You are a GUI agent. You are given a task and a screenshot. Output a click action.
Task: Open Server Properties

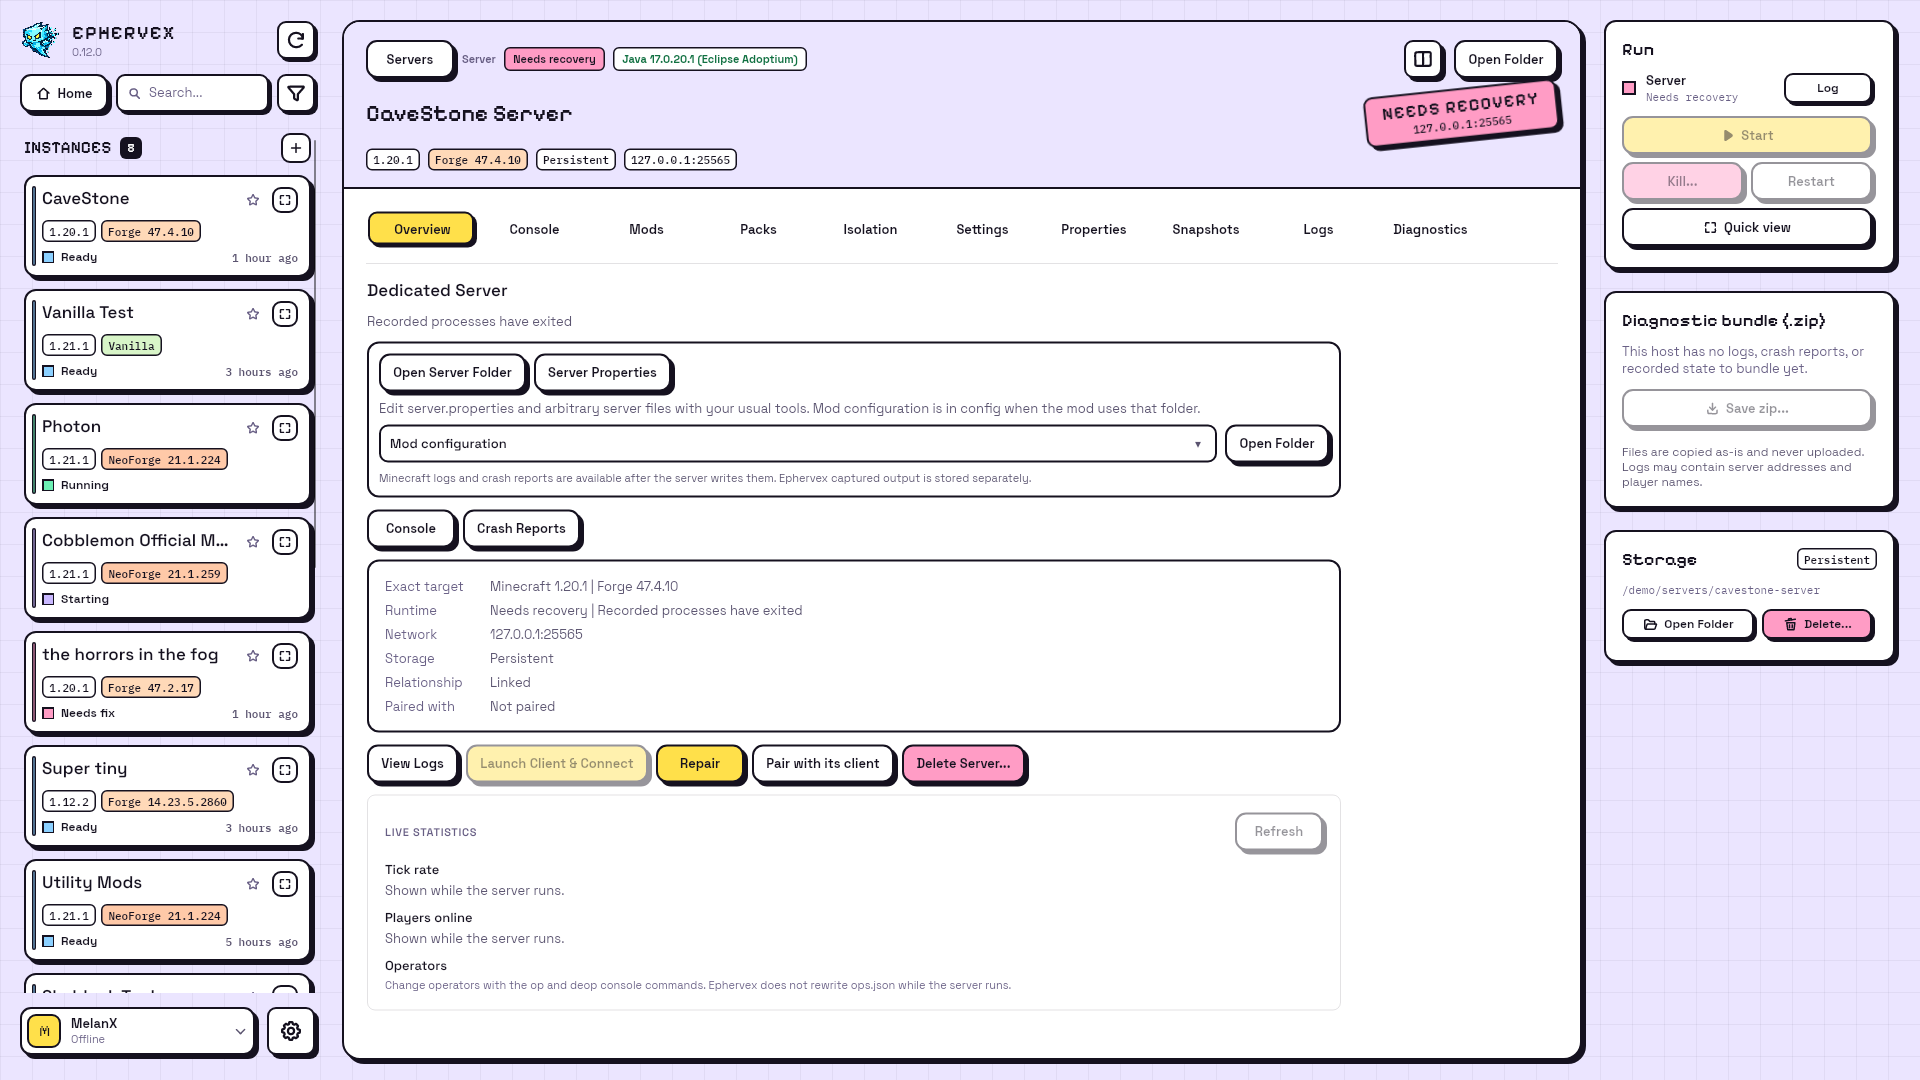[602, 372]
